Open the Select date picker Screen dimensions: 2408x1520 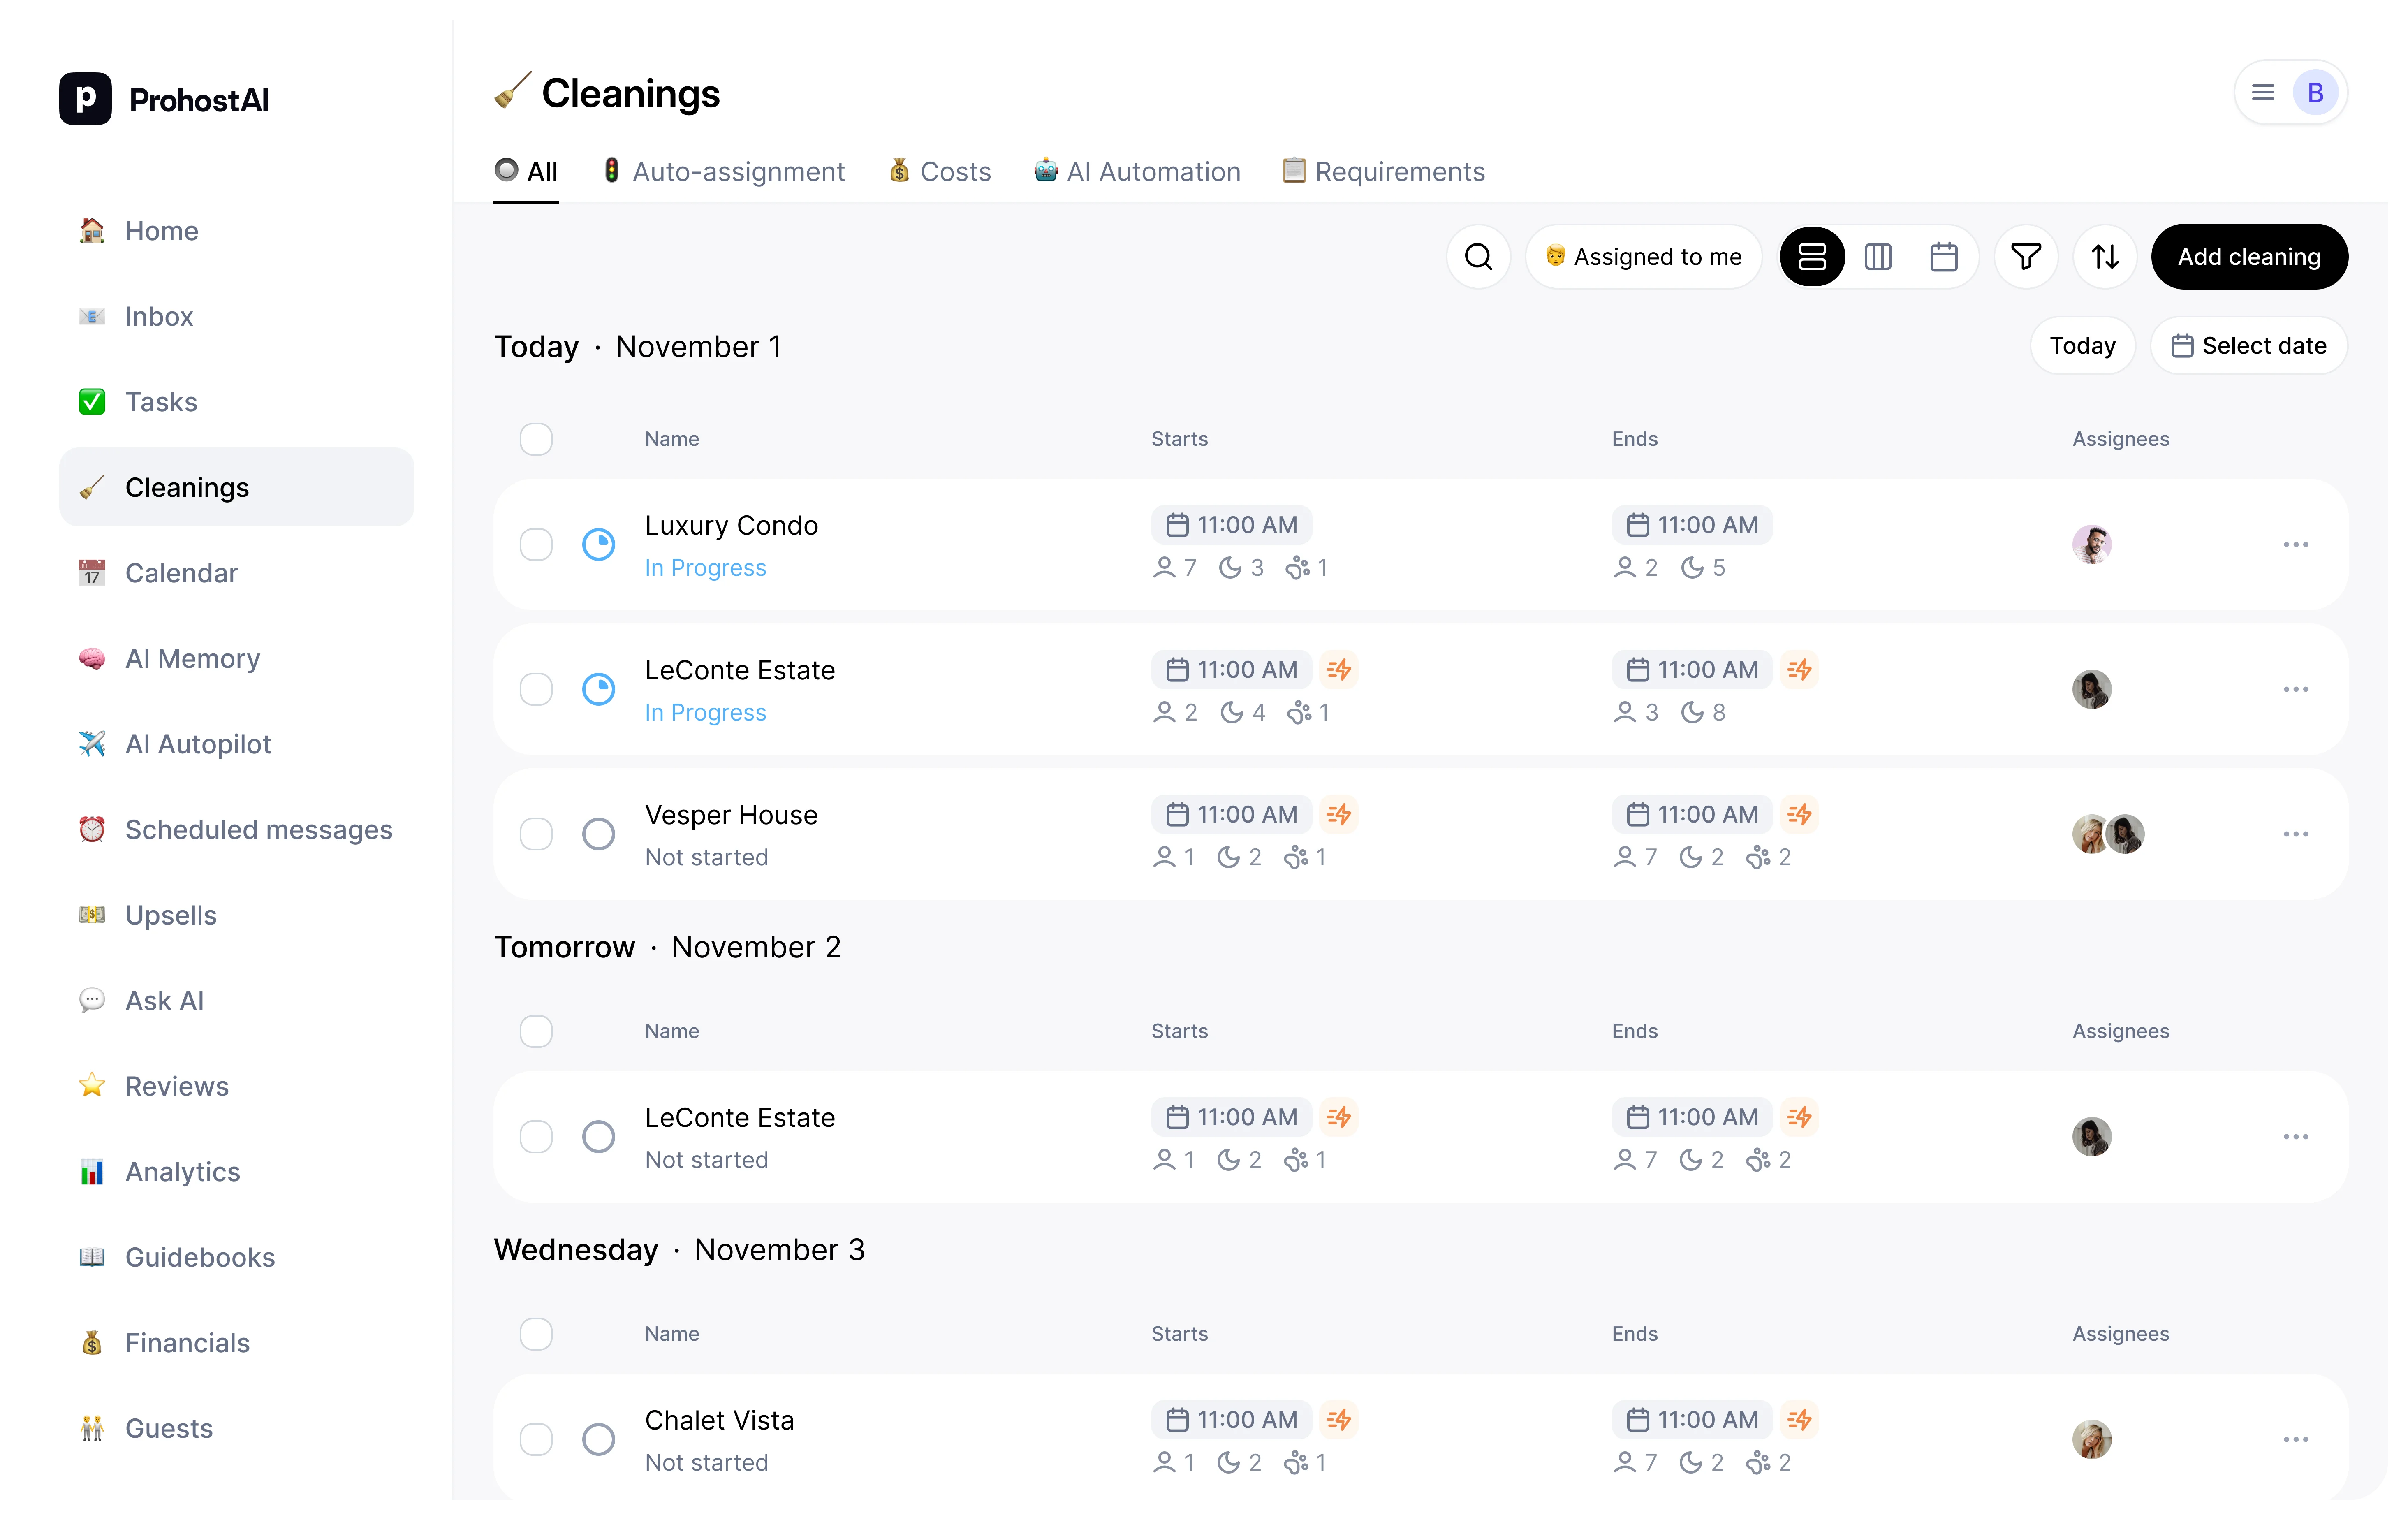point(2248,346)
